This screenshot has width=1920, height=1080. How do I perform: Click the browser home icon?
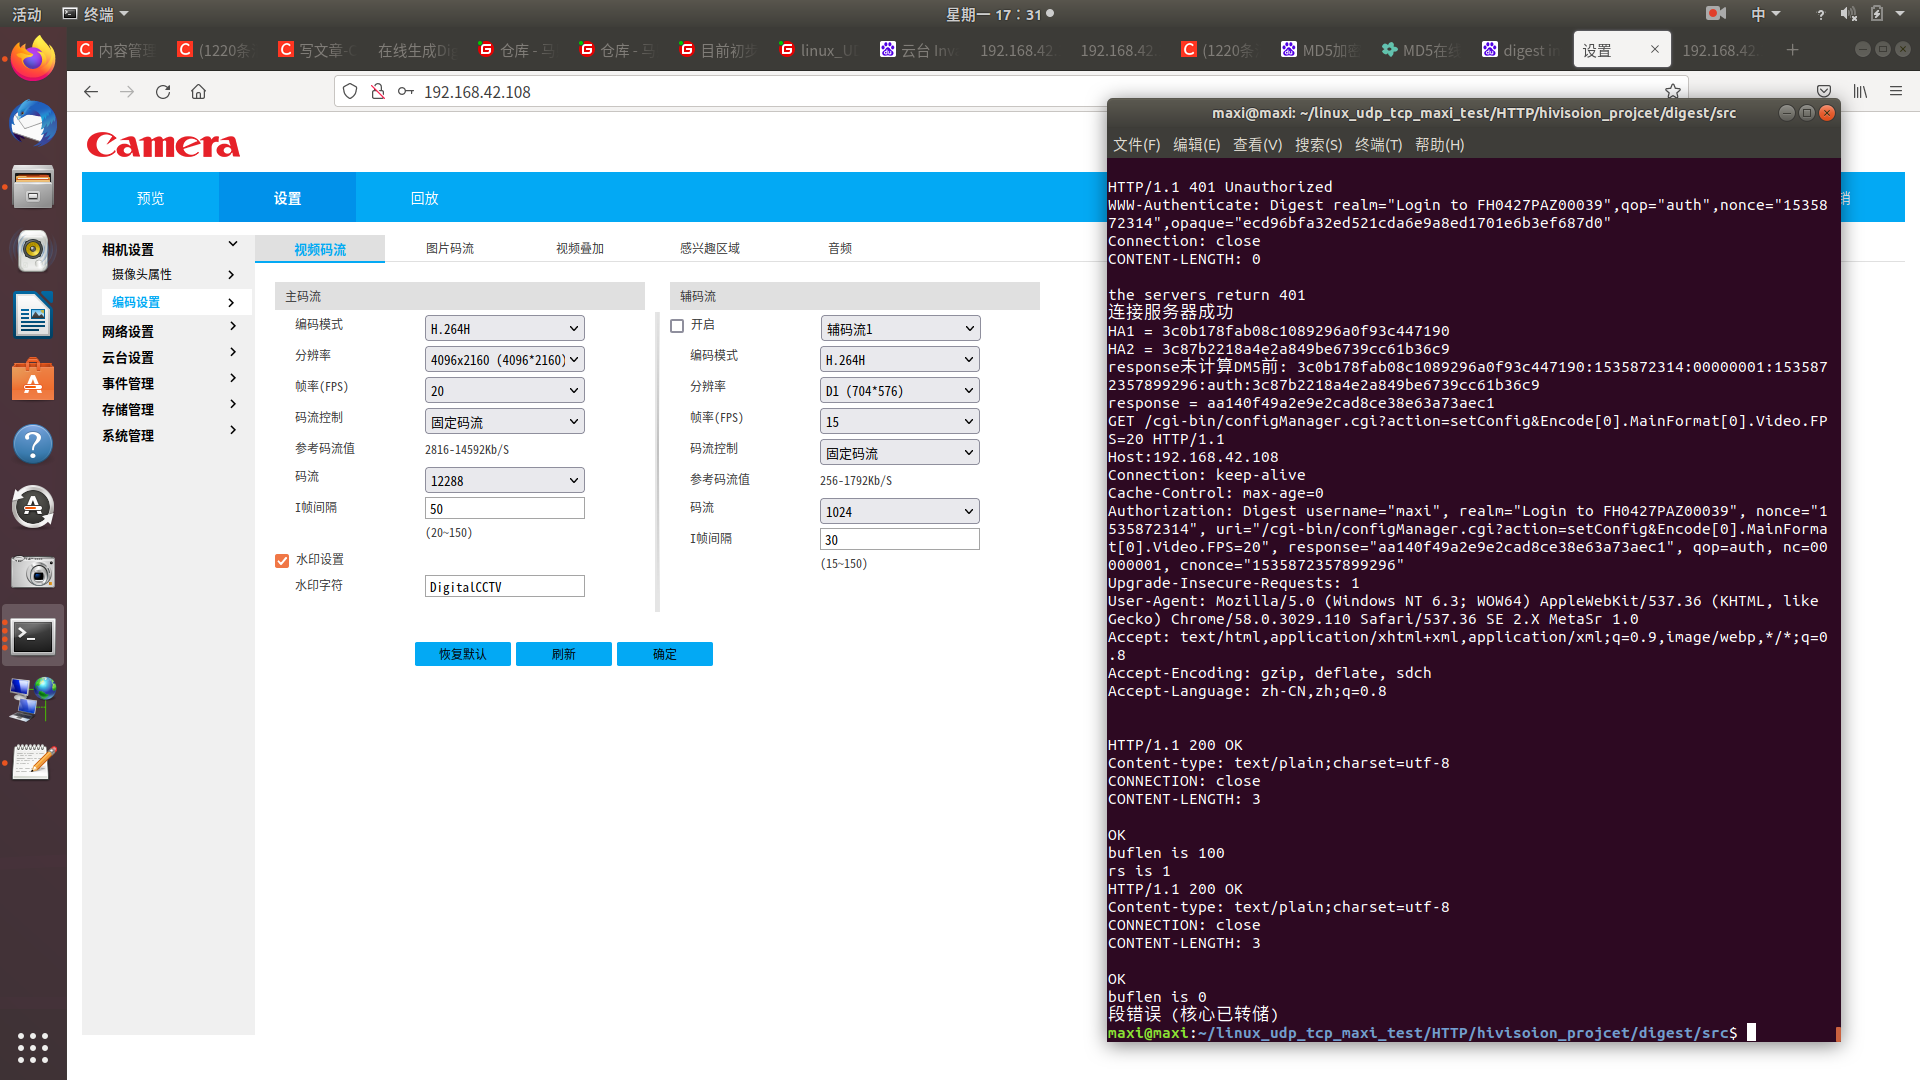click(198, 91)
